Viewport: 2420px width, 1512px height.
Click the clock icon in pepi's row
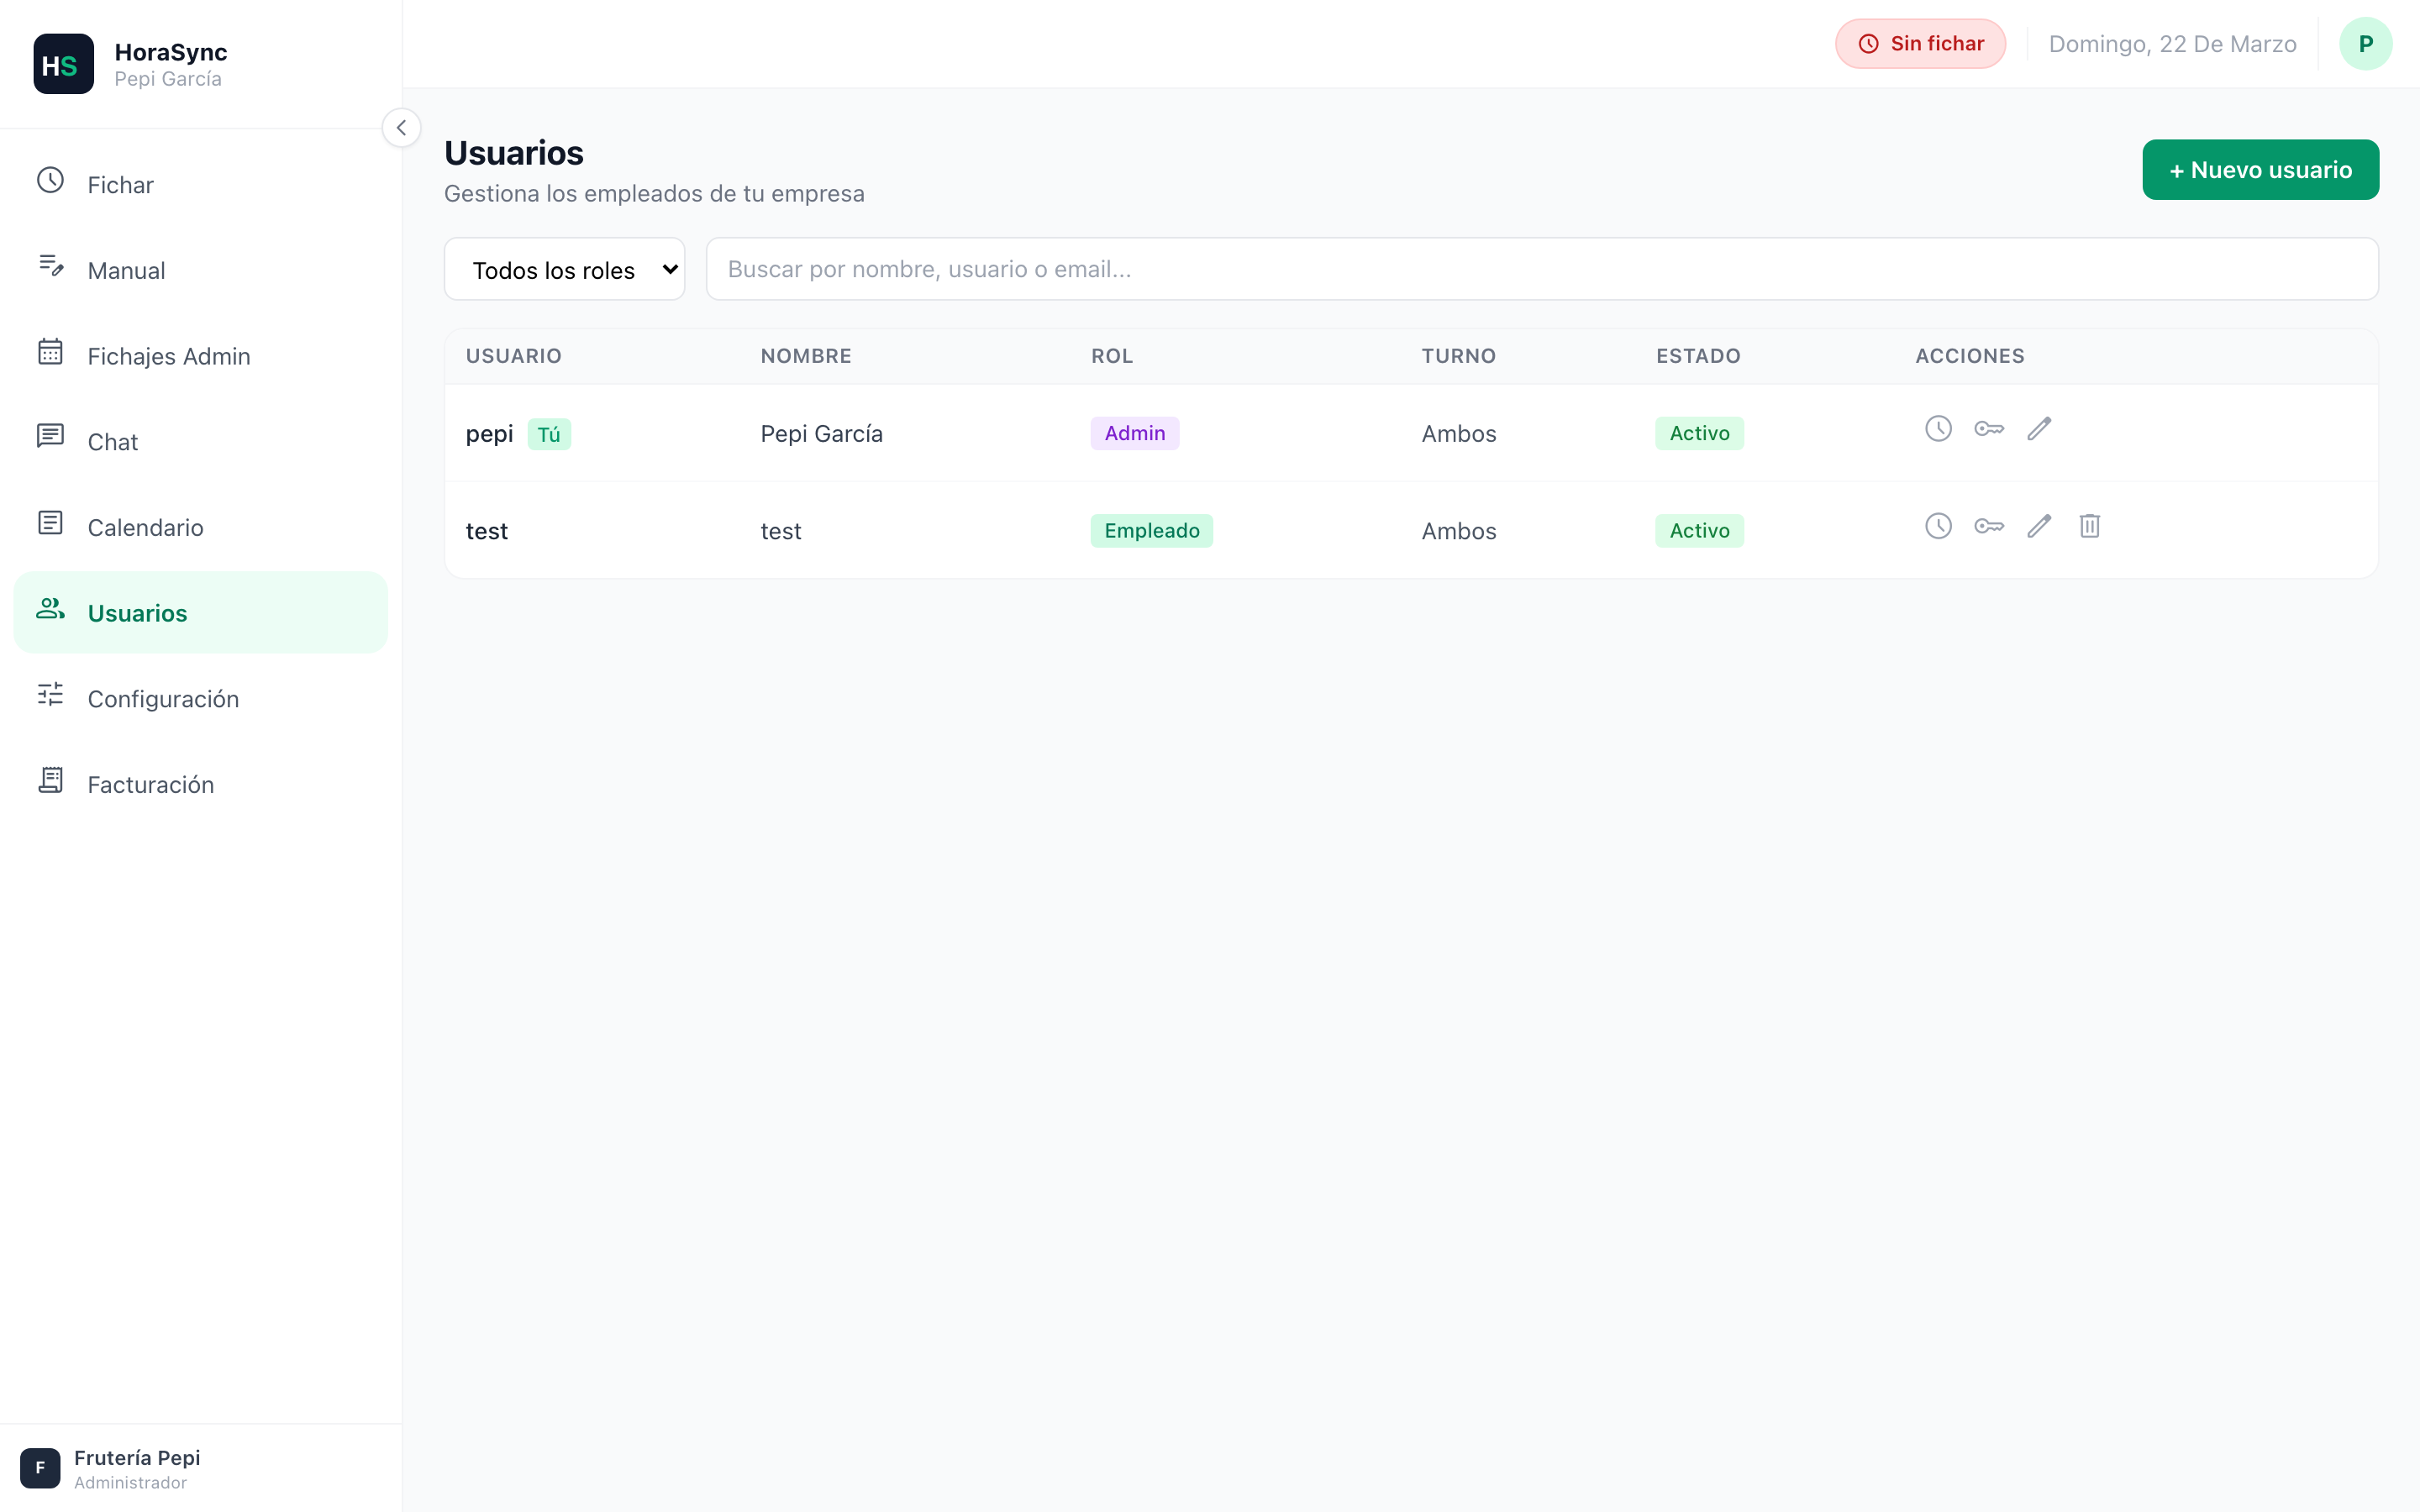pyautogui.click(x=1938, y=429)
